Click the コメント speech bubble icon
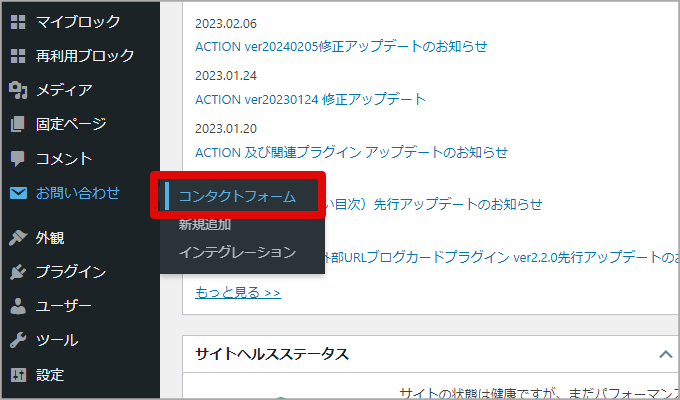The image size is (680, 400). point(18,159)
